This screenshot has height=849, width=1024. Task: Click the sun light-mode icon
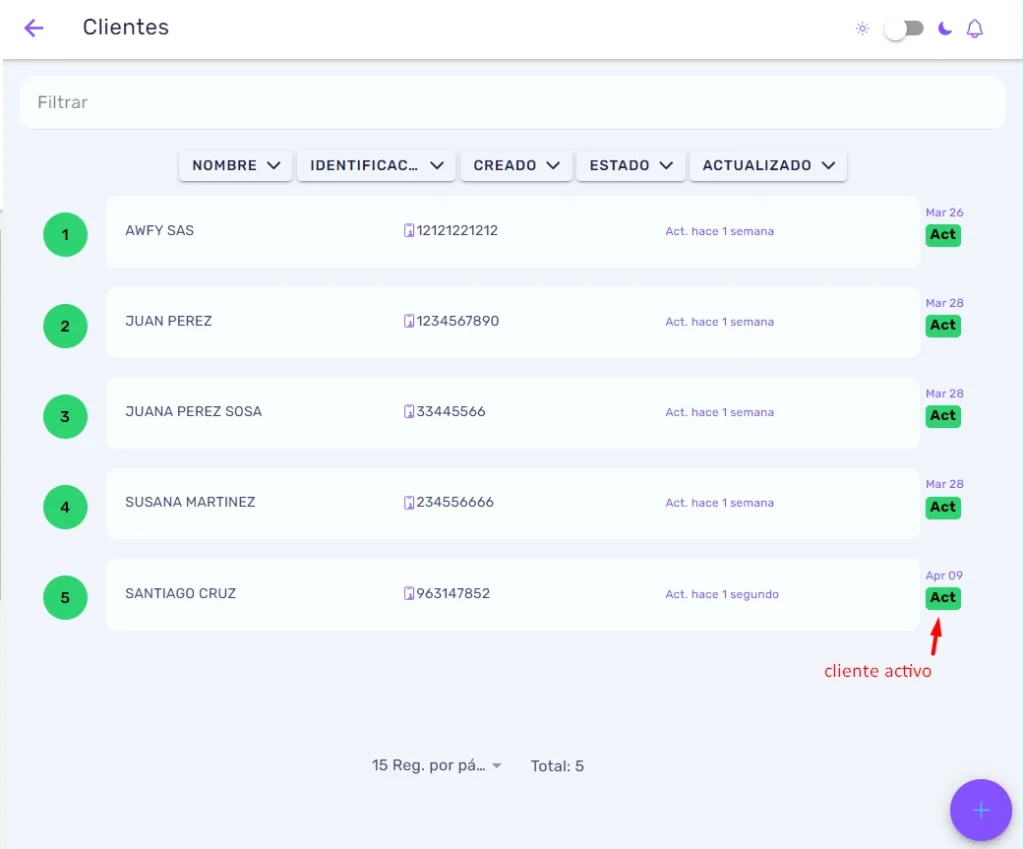(x=862, y=29)
